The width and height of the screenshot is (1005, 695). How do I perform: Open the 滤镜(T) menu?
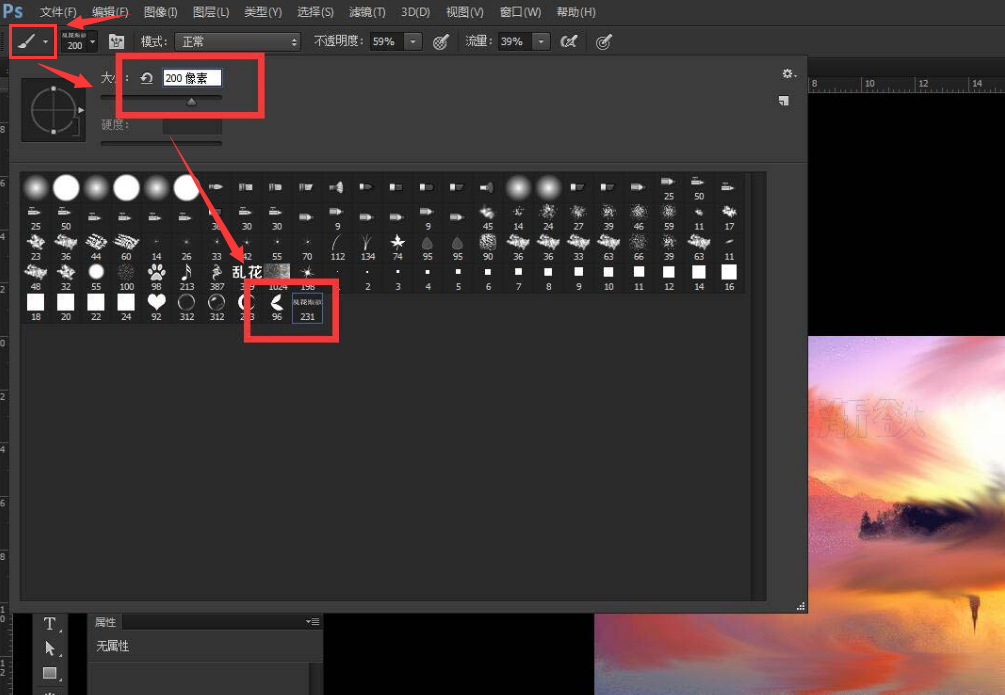pyautogui.click(x=367, y=12)
